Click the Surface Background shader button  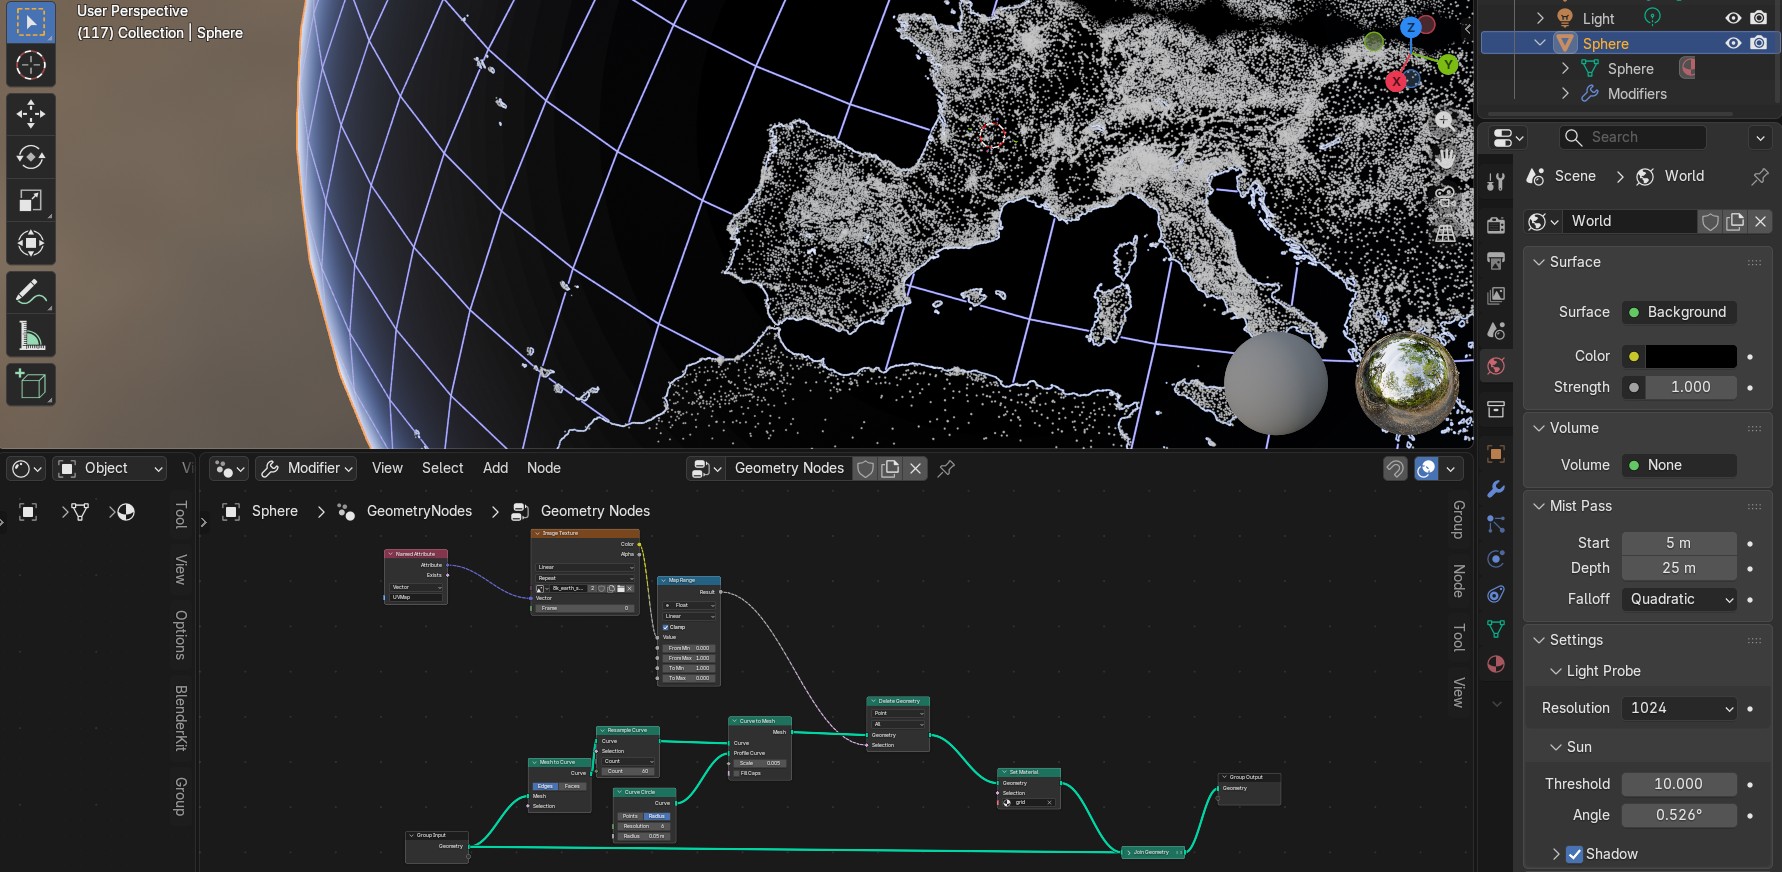tap(1680, 312)
